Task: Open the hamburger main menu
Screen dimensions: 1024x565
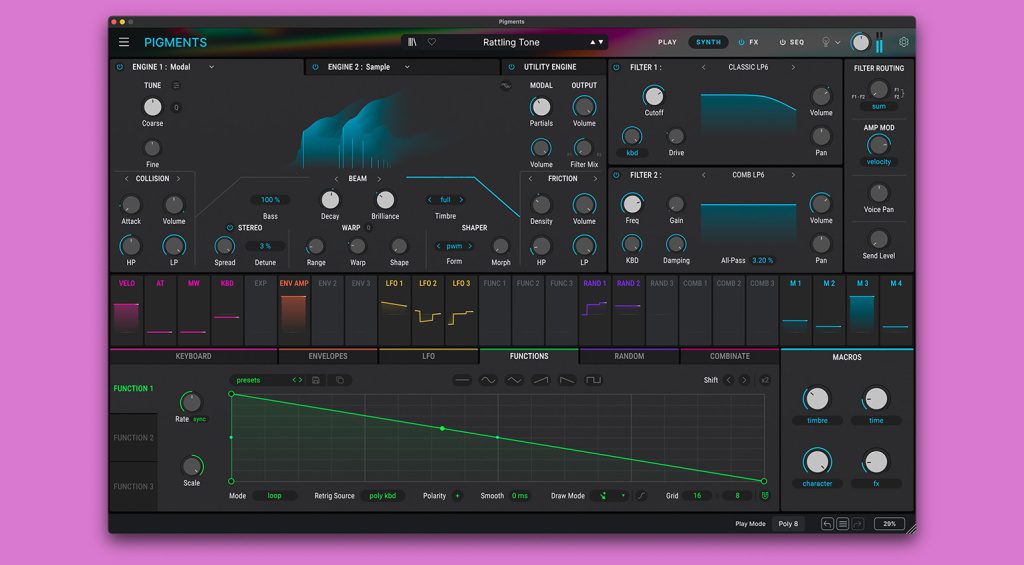Action: (123, 42)
